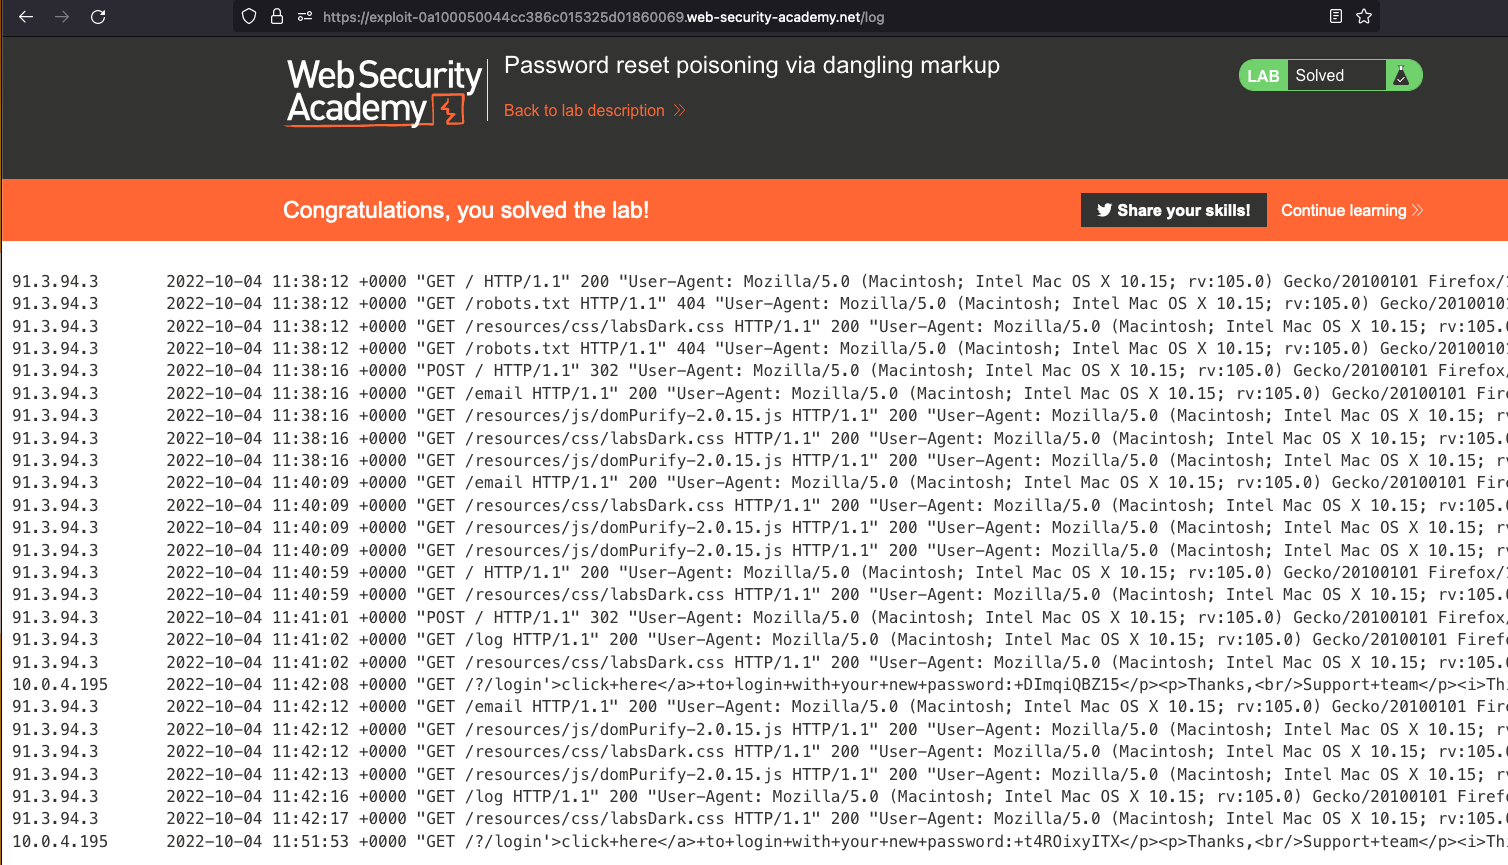Click the Solved status label
The width and height of the screenshot is (1508, 865).
[1319, 76]
